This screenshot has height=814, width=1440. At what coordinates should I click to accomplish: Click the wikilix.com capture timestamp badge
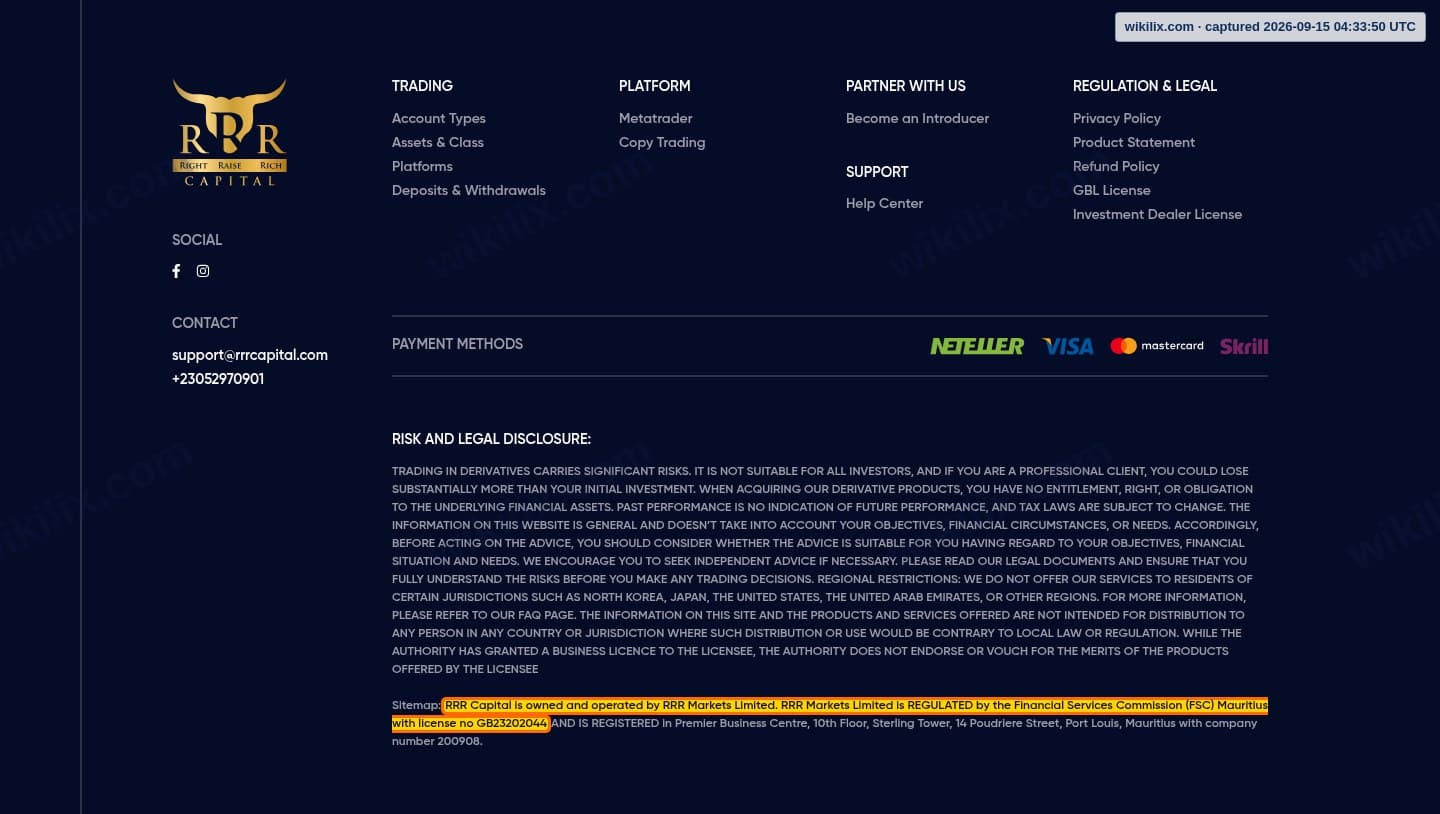tap(1270, 27)
